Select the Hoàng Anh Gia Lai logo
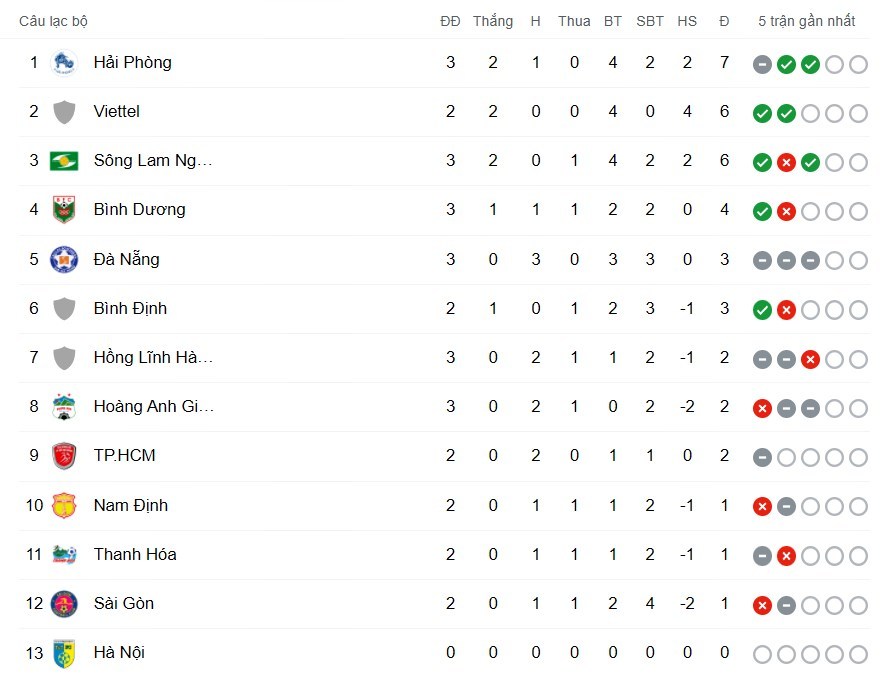The height and width of the screenshot is (677, 890). (64, 407)
